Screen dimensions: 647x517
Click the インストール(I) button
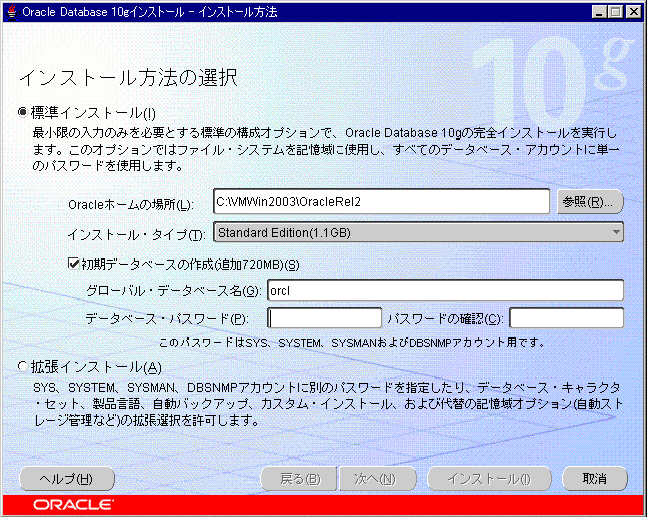pos(489,479)
